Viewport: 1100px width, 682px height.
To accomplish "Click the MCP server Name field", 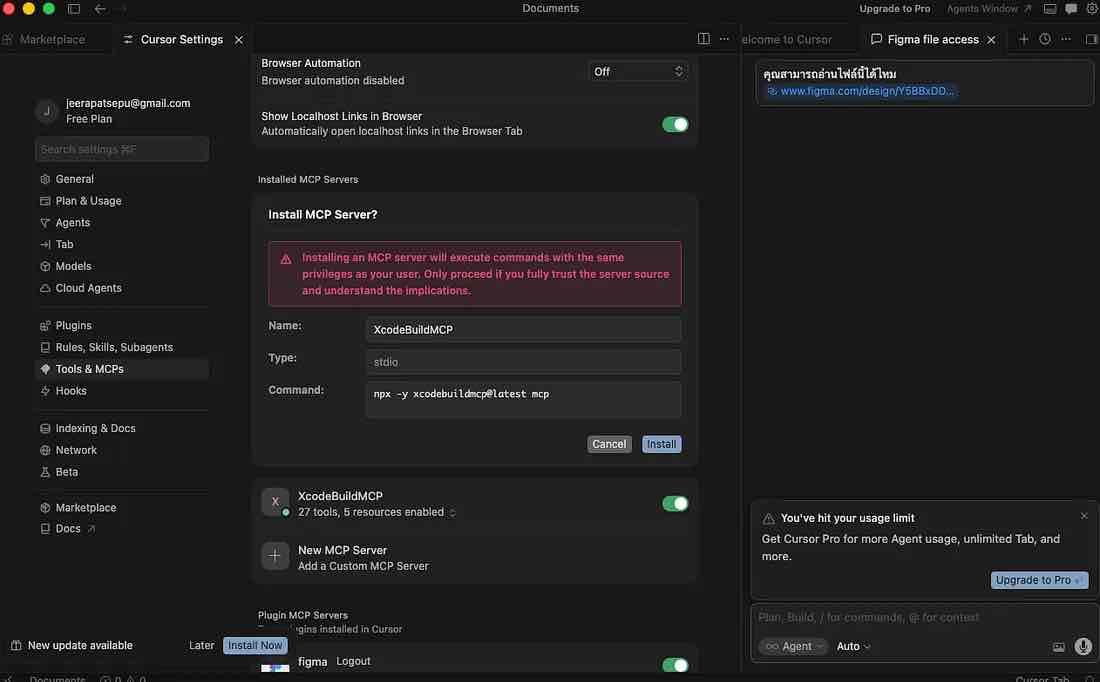I will click(523, 330).
